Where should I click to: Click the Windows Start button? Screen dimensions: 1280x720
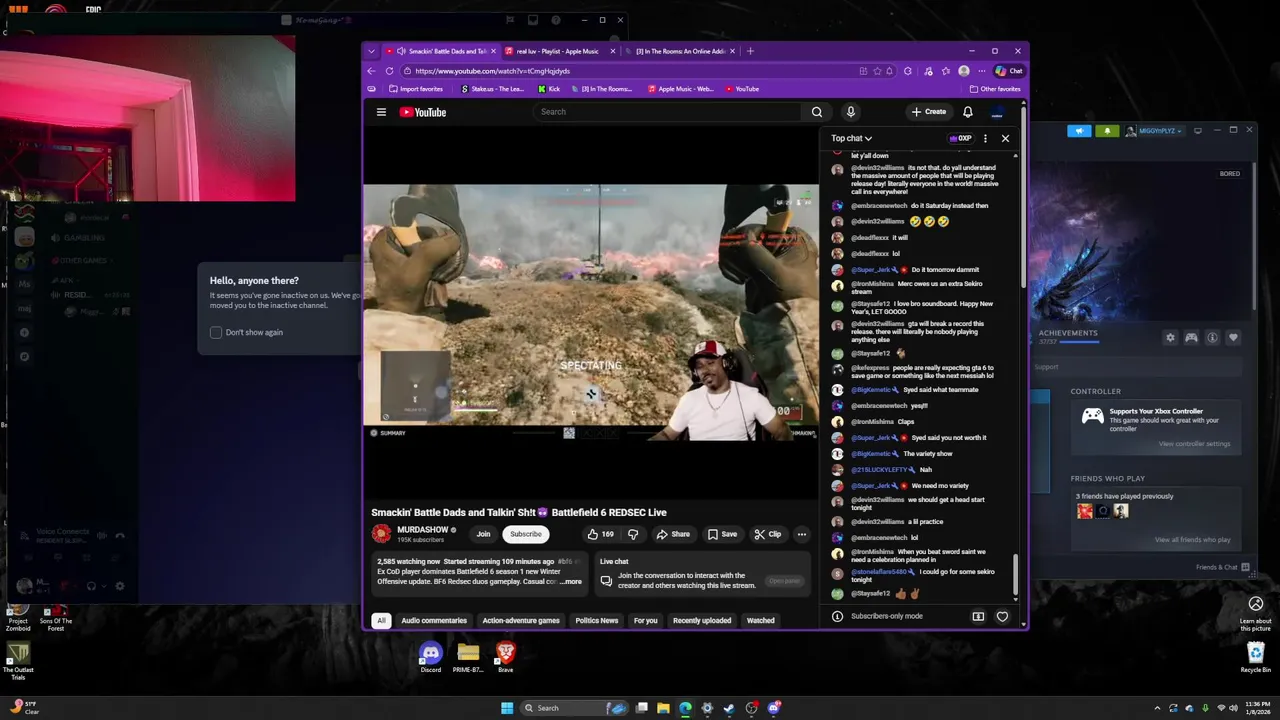tap(507, 708)
